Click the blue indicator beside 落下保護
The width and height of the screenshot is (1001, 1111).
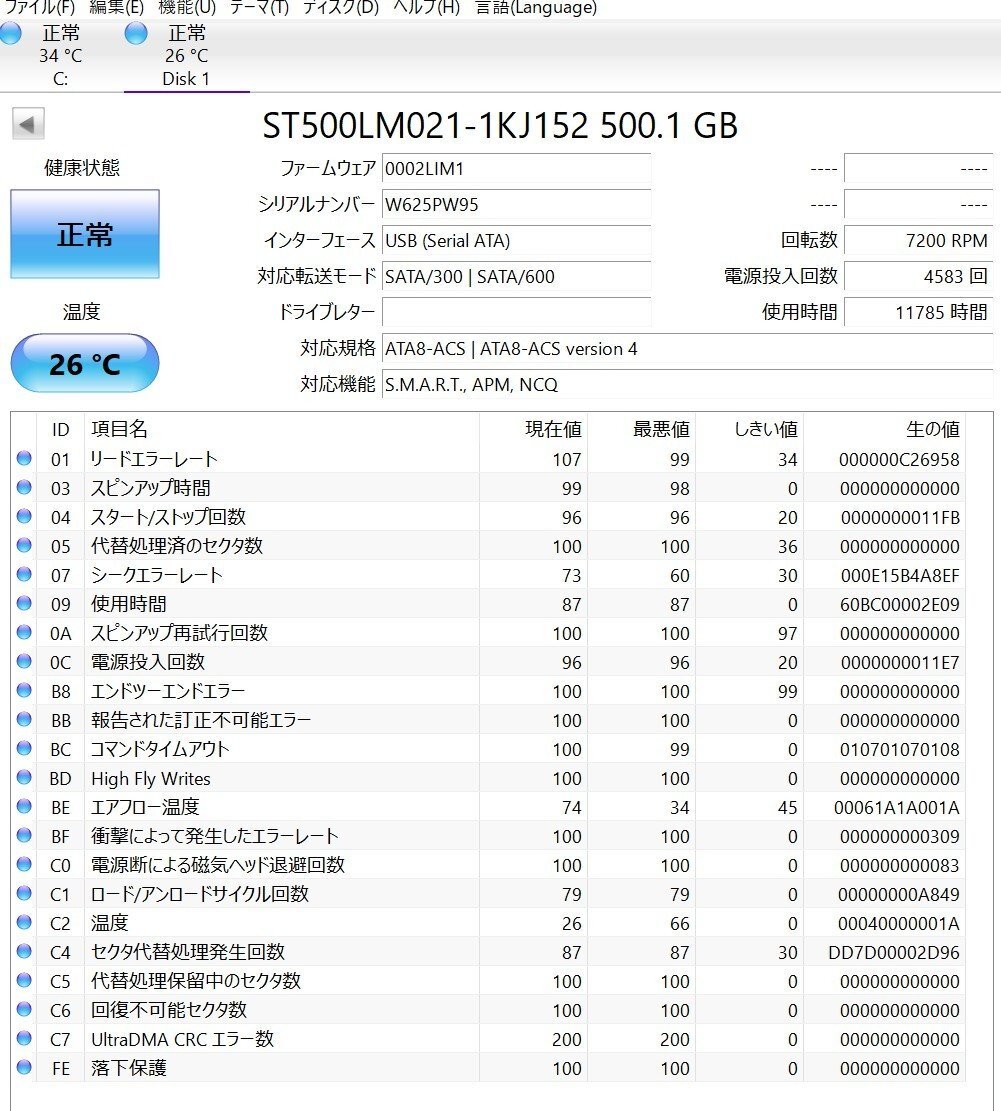(24, 1068)
